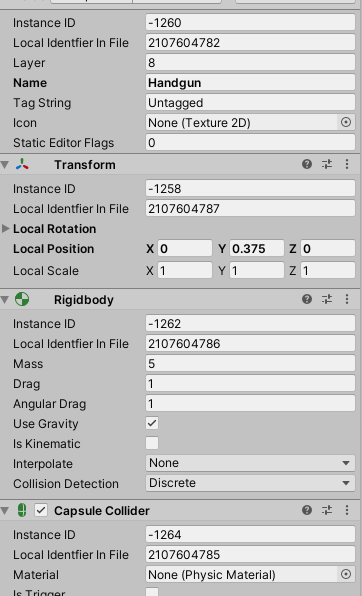Click Rigidbody Instance ID -1262 field
The width and height of the screenshot is (362, 596).
coord(250,323)
